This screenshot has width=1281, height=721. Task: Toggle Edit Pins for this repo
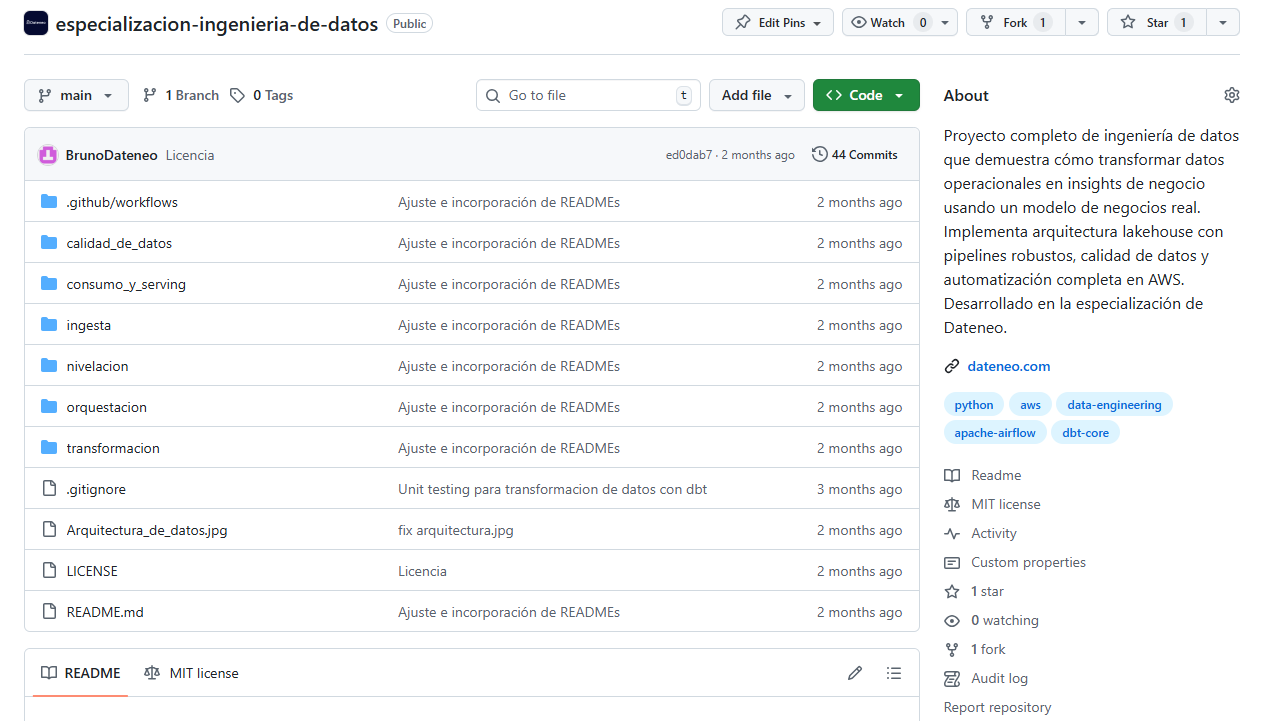pos(777,21)
